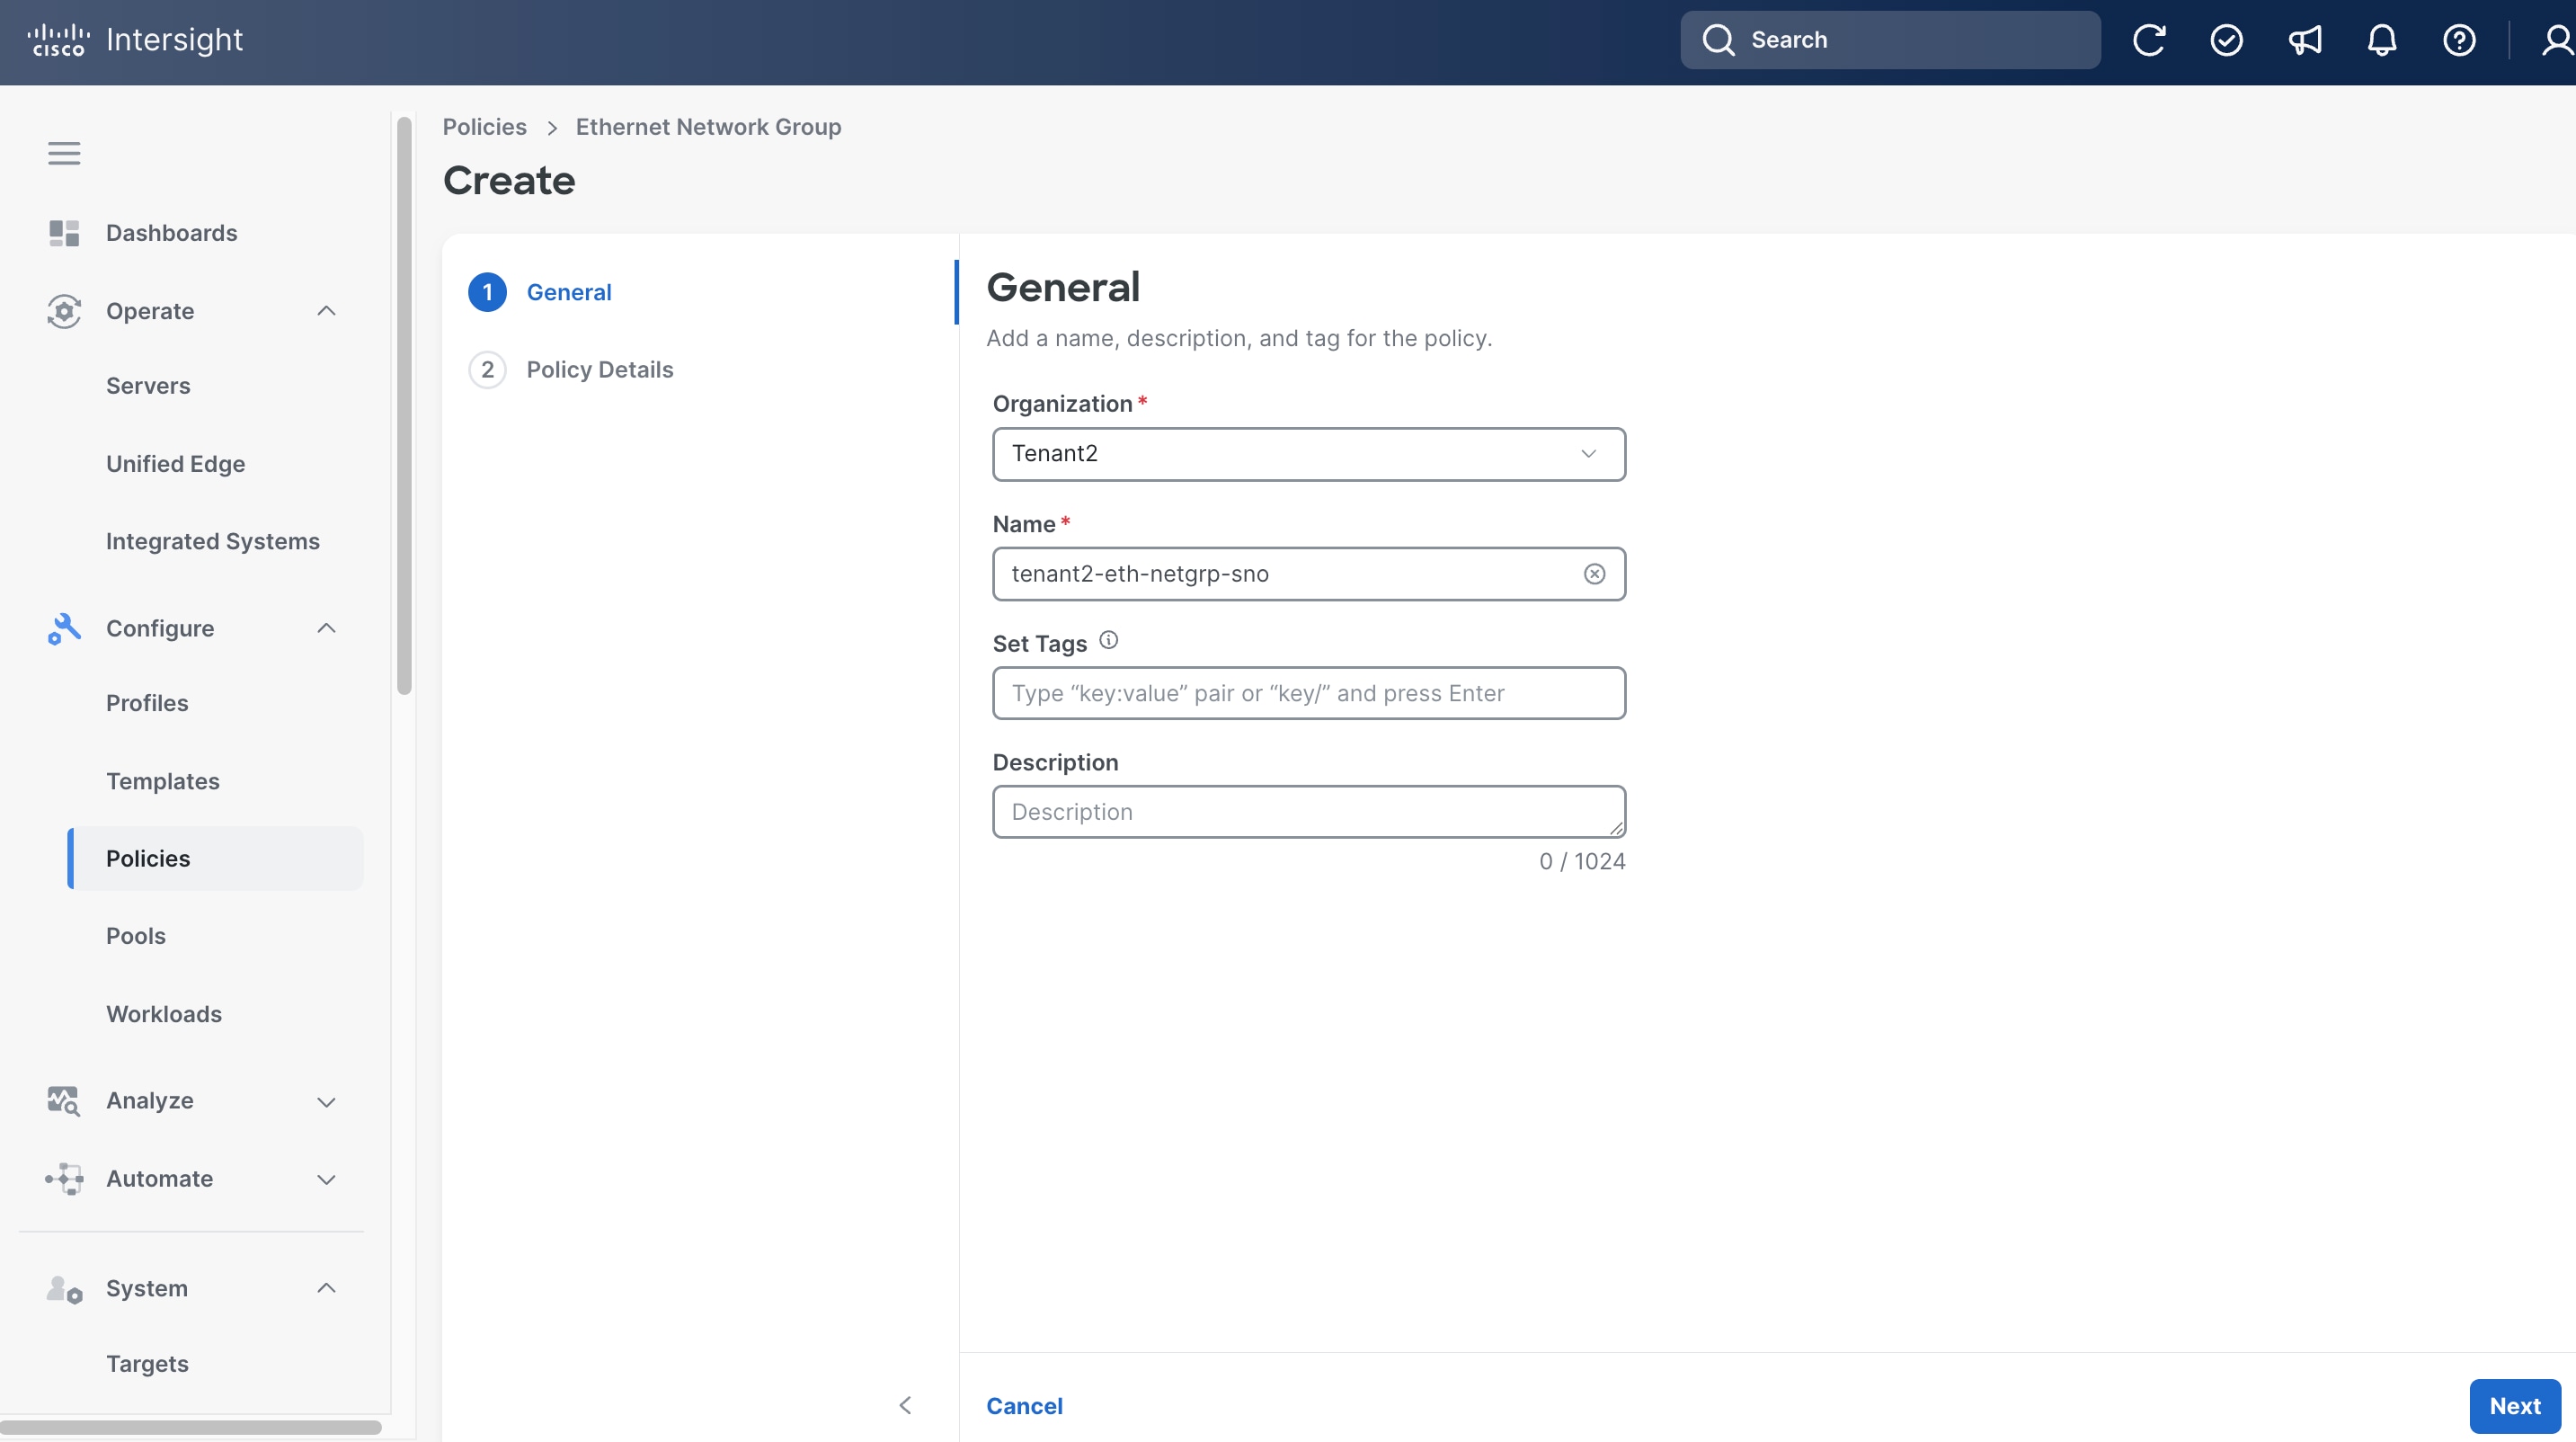This screenshot has height=1442, width=2576.
Task: Click the sidebar vertical scrollbar
Action: click(404, 405)
